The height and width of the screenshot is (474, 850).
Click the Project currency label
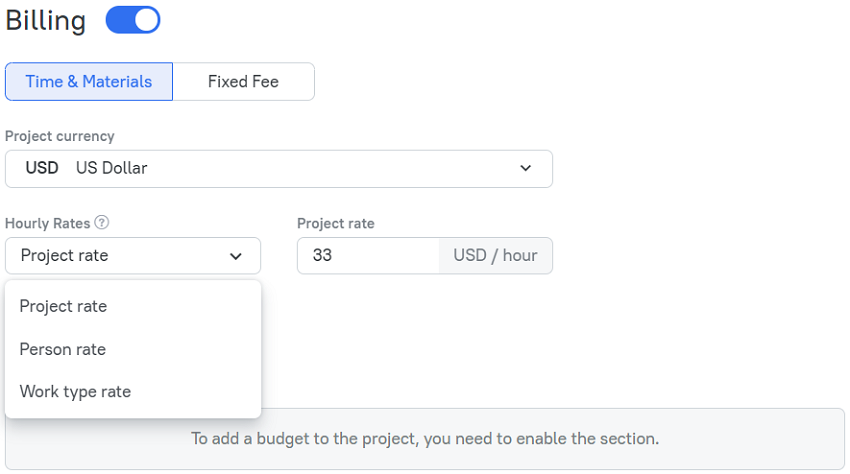(60, 136)
